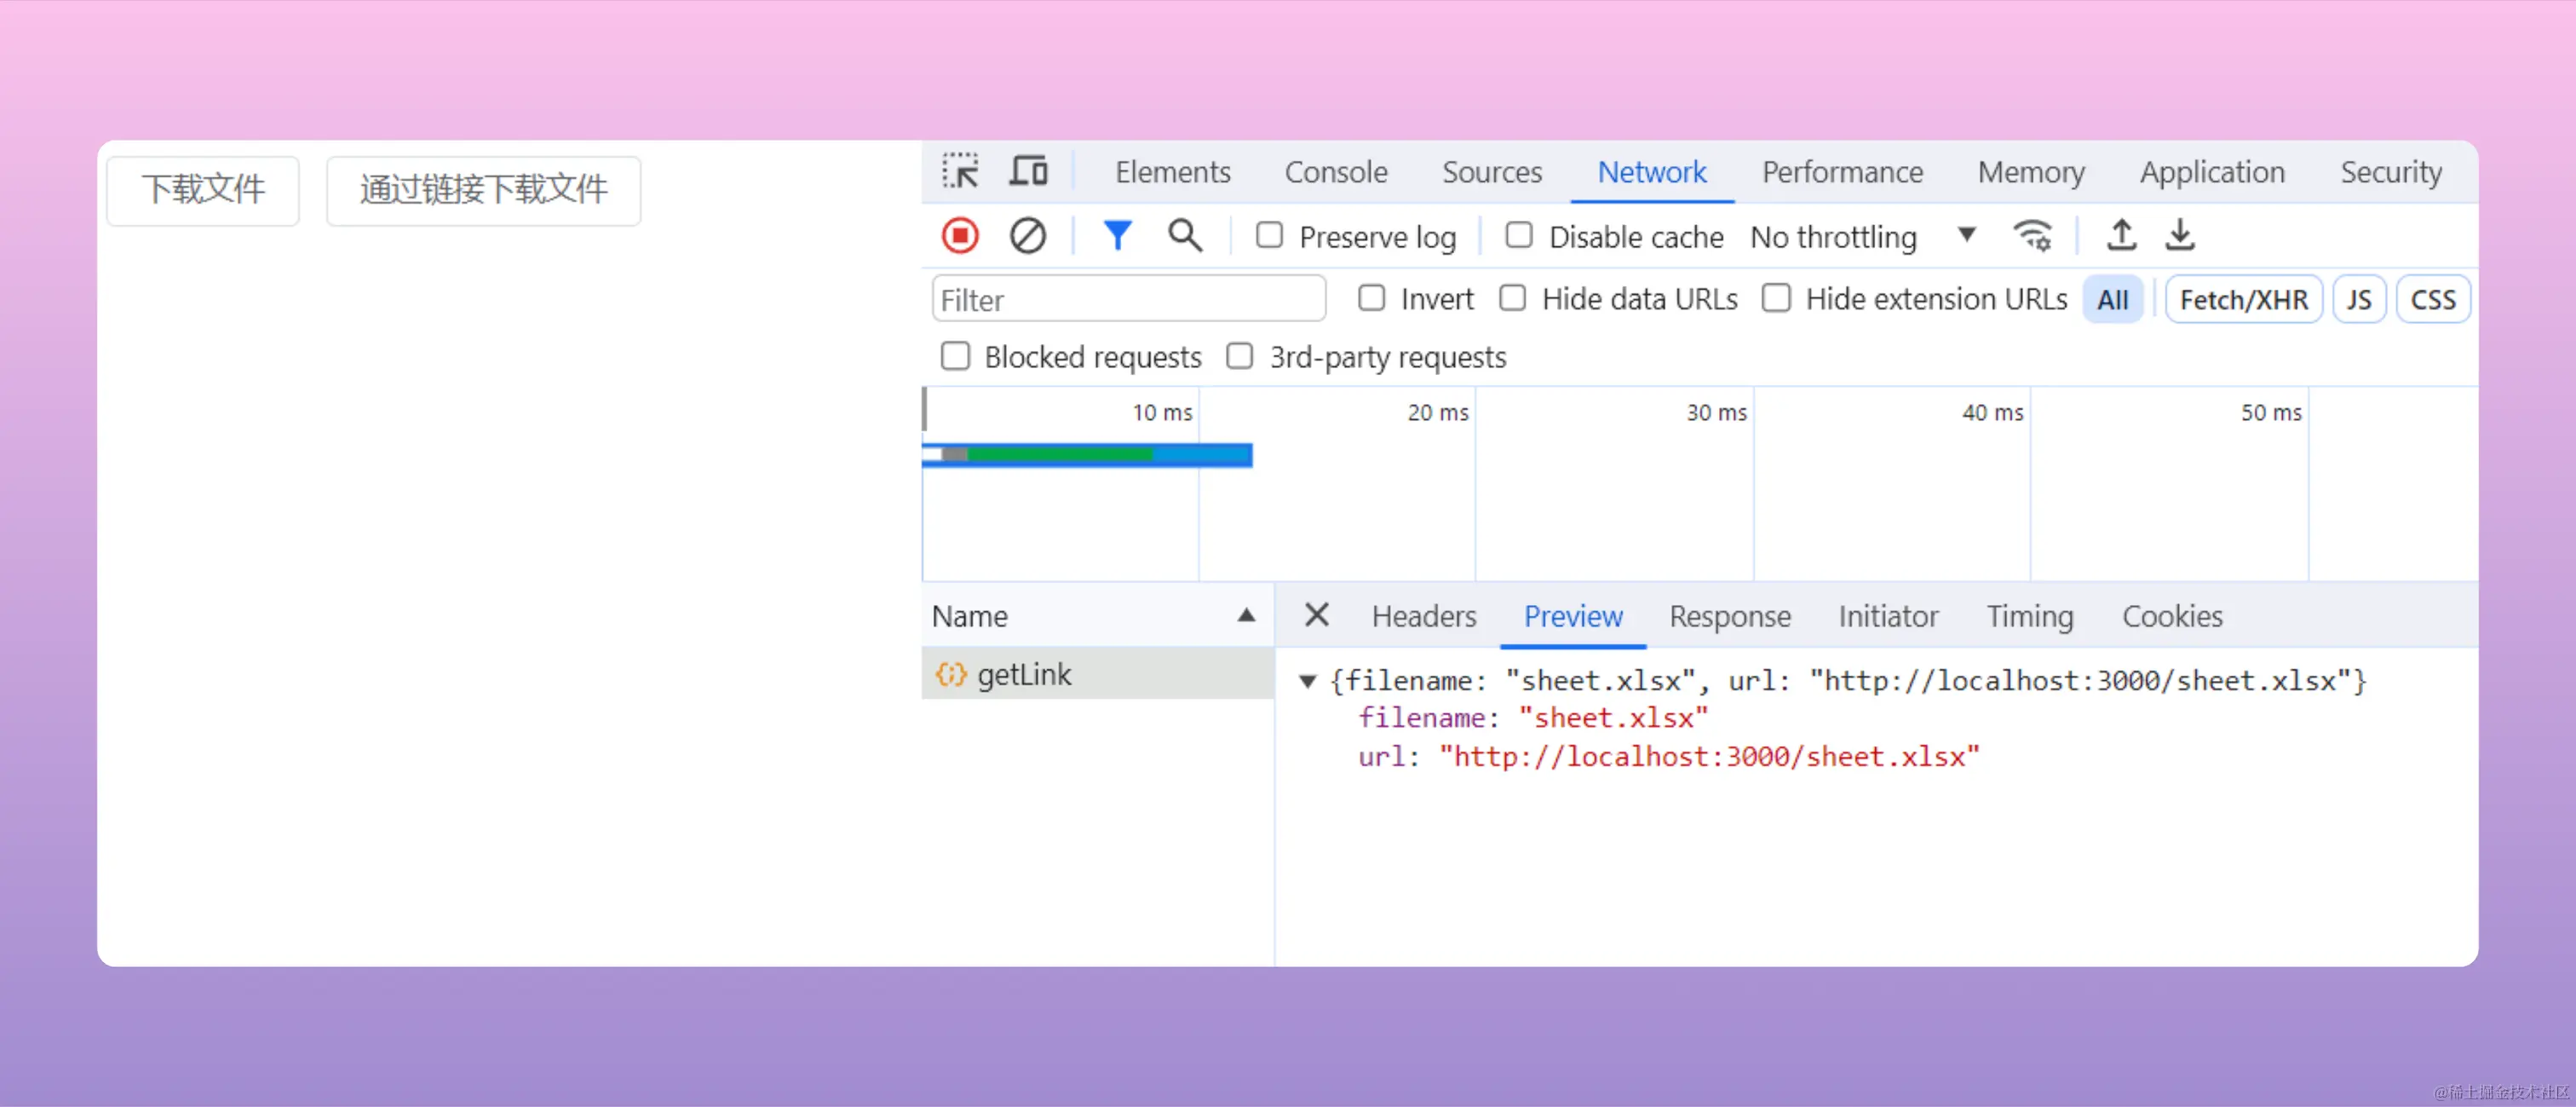Open network search magnifier
2576x1107 pixels.
(1184, 236)
